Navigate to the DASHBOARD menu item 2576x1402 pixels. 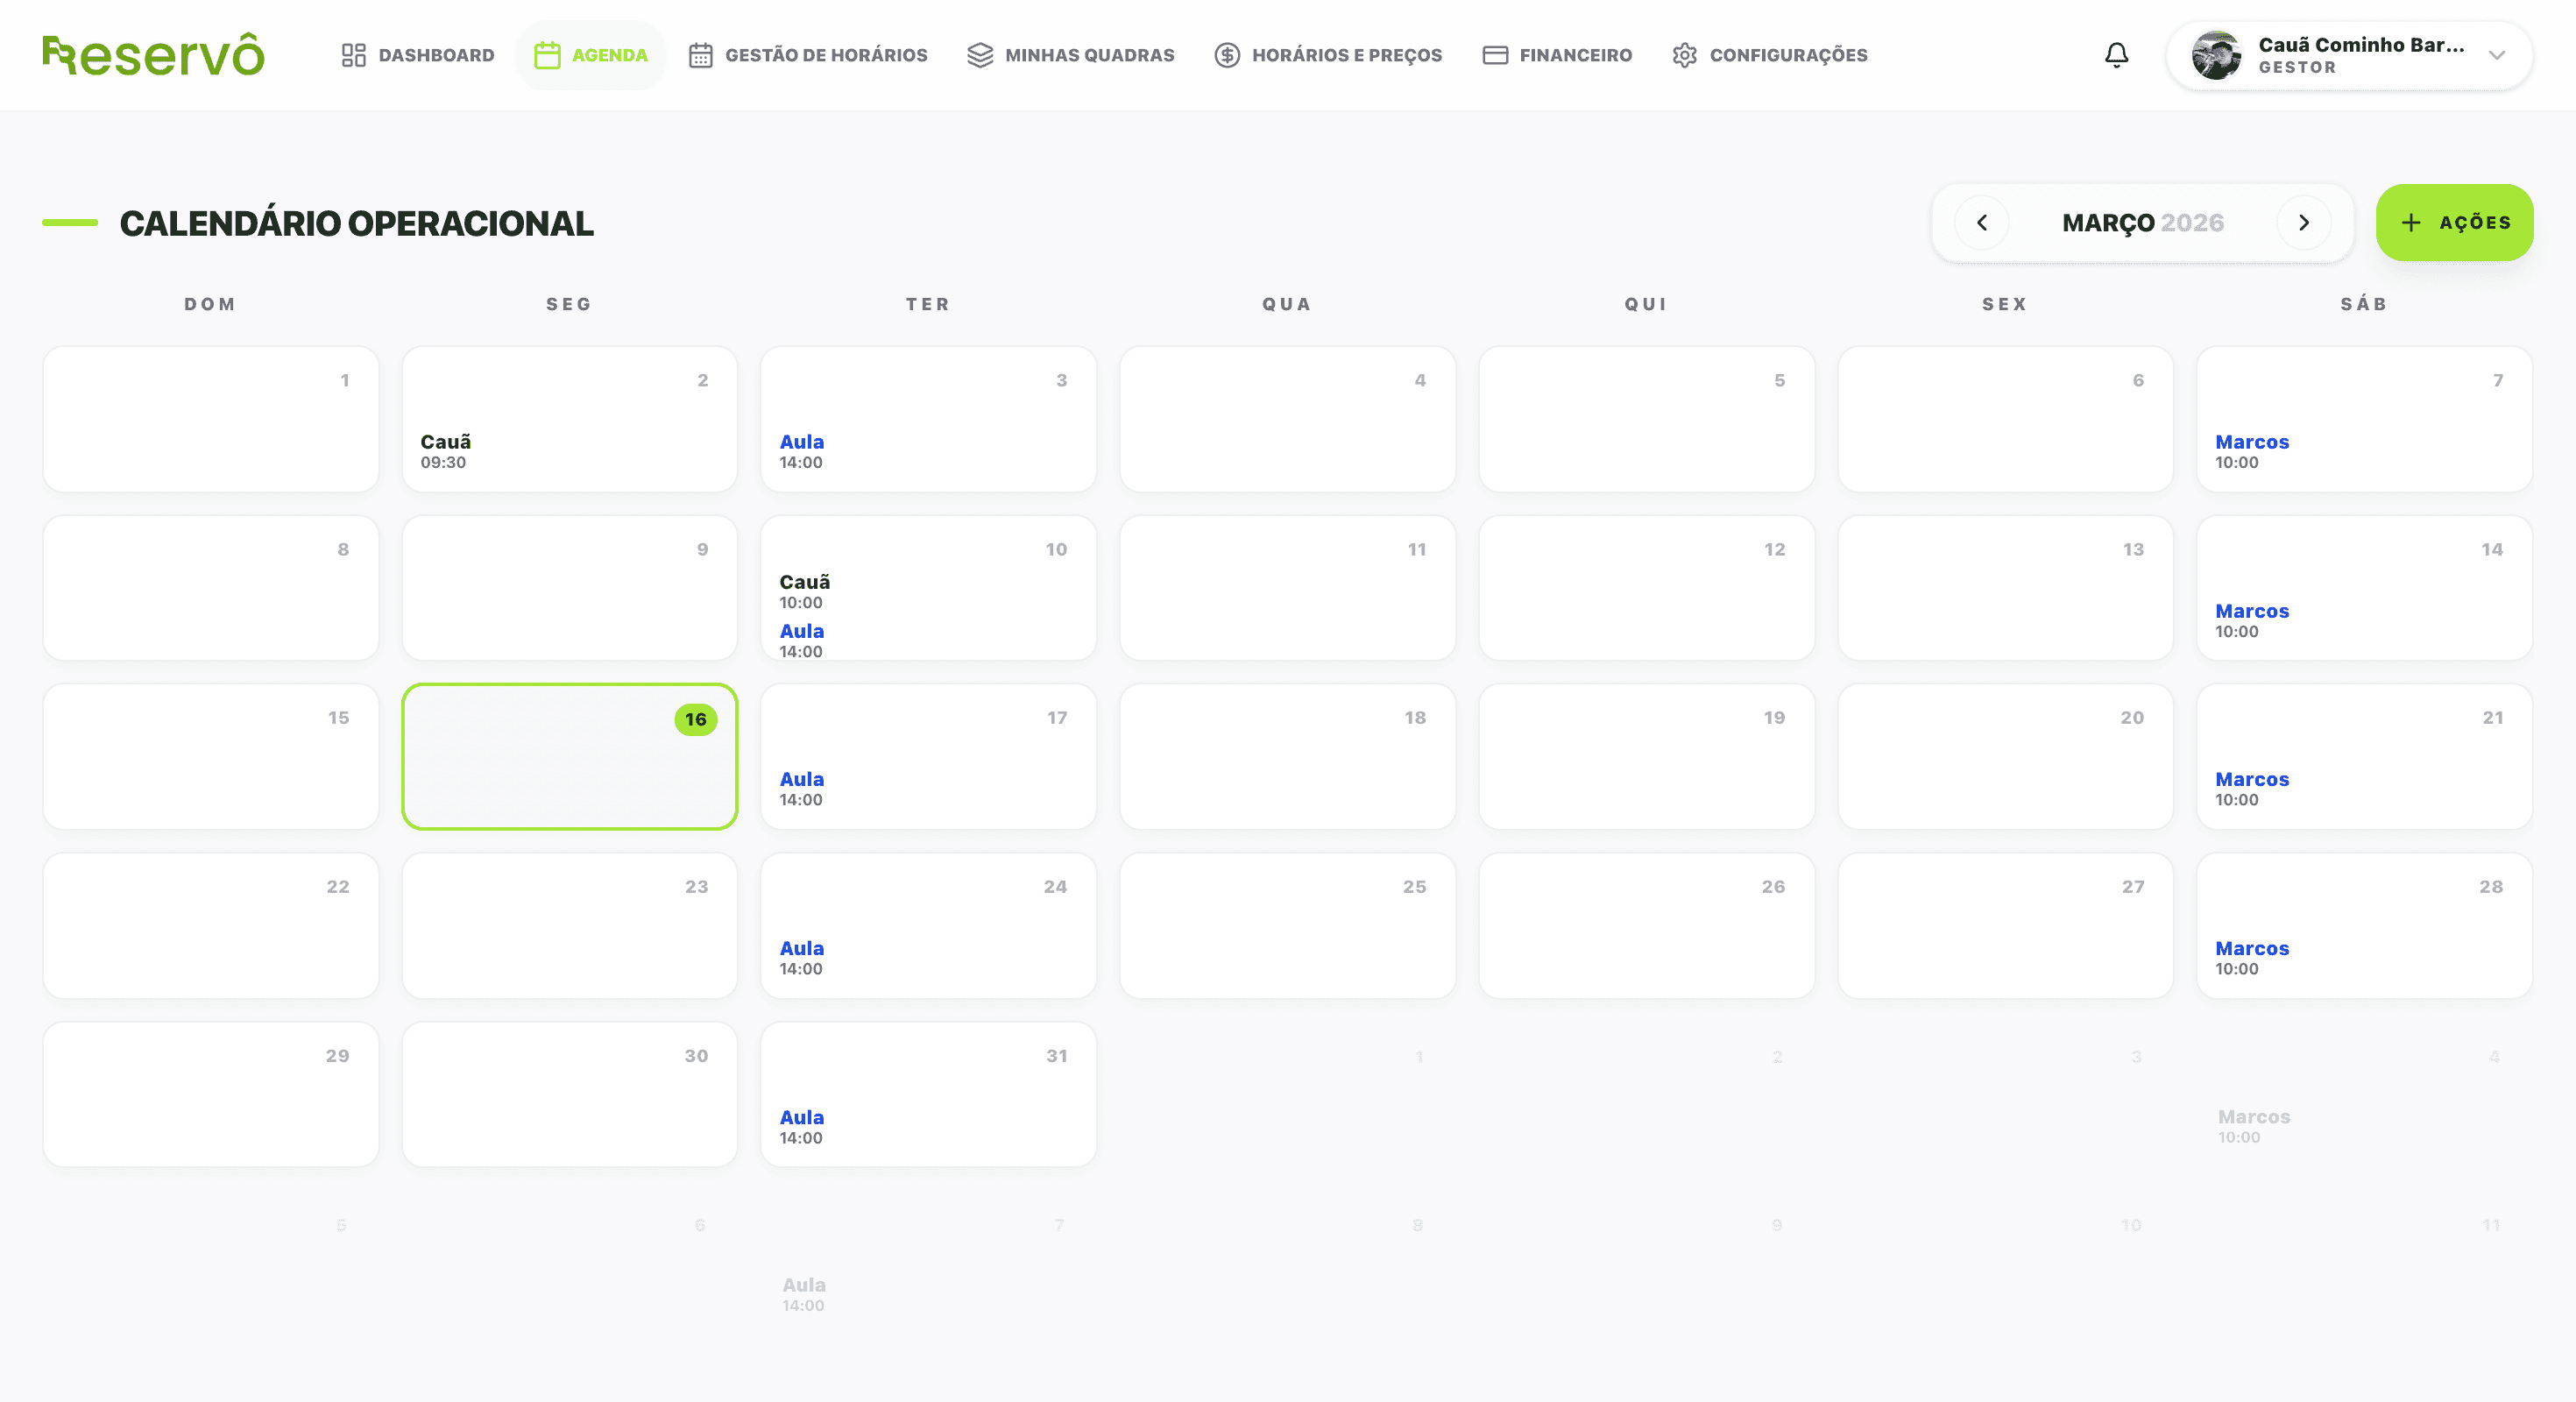tap(437, 55)
